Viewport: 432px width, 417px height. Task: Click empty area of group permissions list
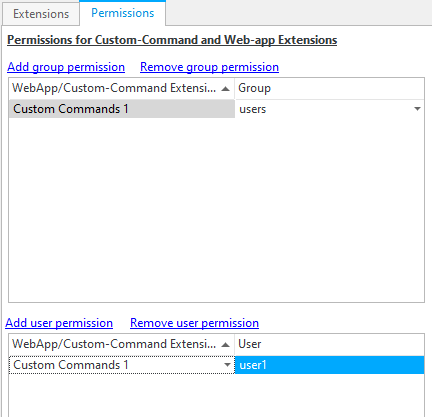click(x=216, y=210)
